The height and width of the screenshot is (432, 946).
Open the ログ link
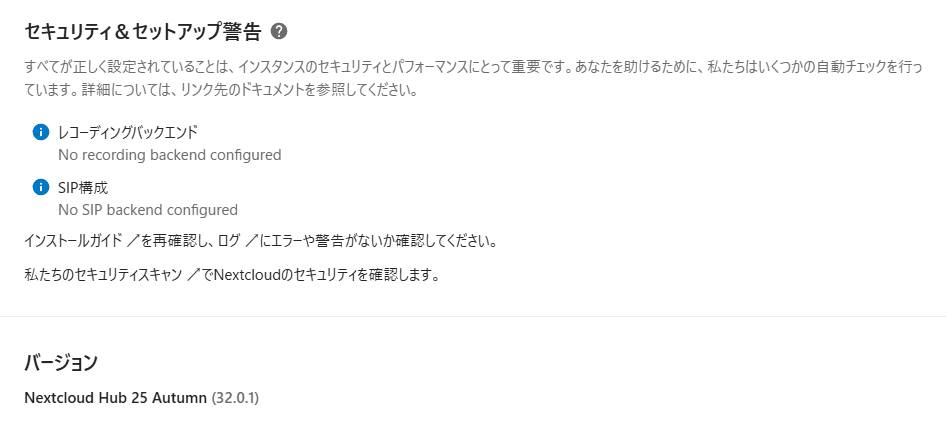pos(230,242)
